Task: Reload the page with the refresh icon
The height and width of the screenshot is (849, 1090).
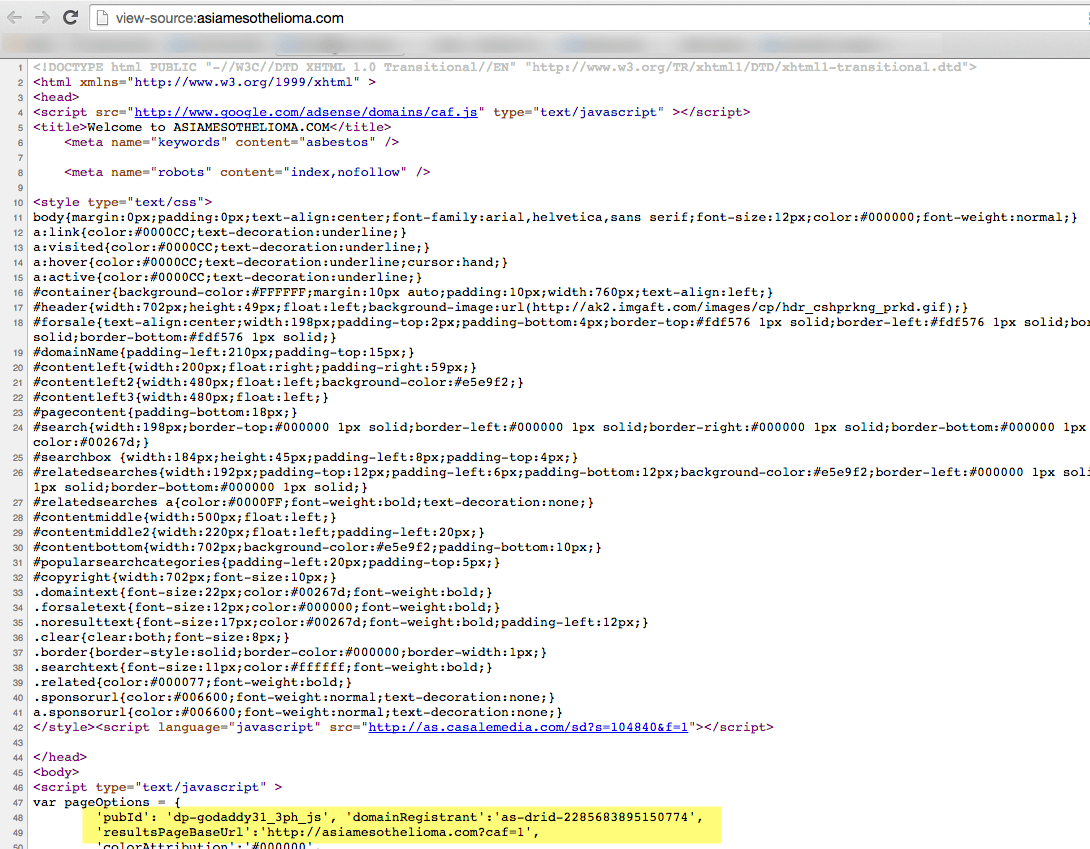Action: [69, 17]
